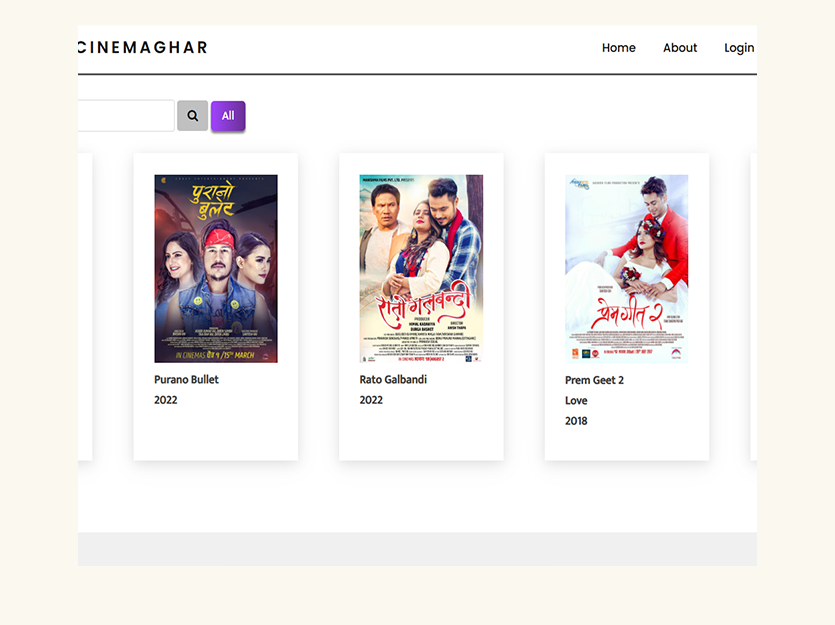Click the 2018 year under Prem Geet 2
This screenshot has width=835, height=625.
[576, 421]
